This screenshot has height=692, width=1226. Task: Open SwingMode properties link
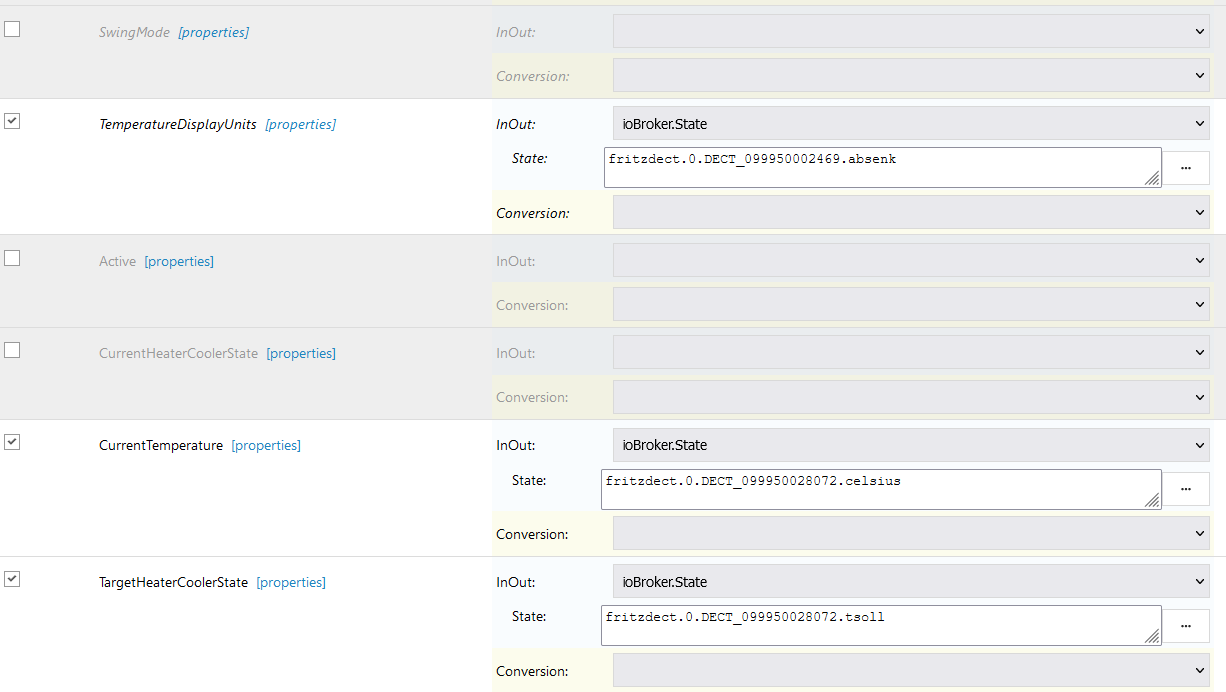click(213, 32)
